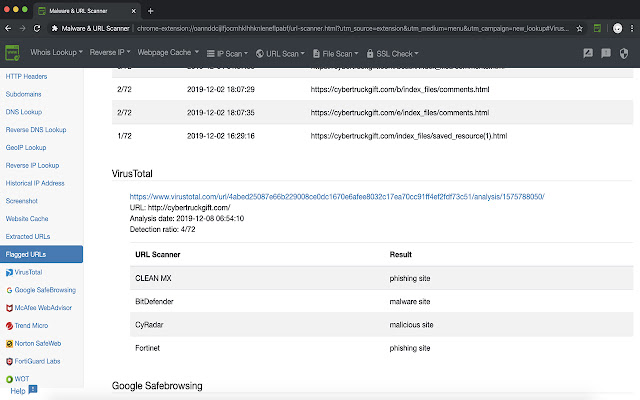Click the FortiGuard Labs shield icon

(x=9, y=362)
